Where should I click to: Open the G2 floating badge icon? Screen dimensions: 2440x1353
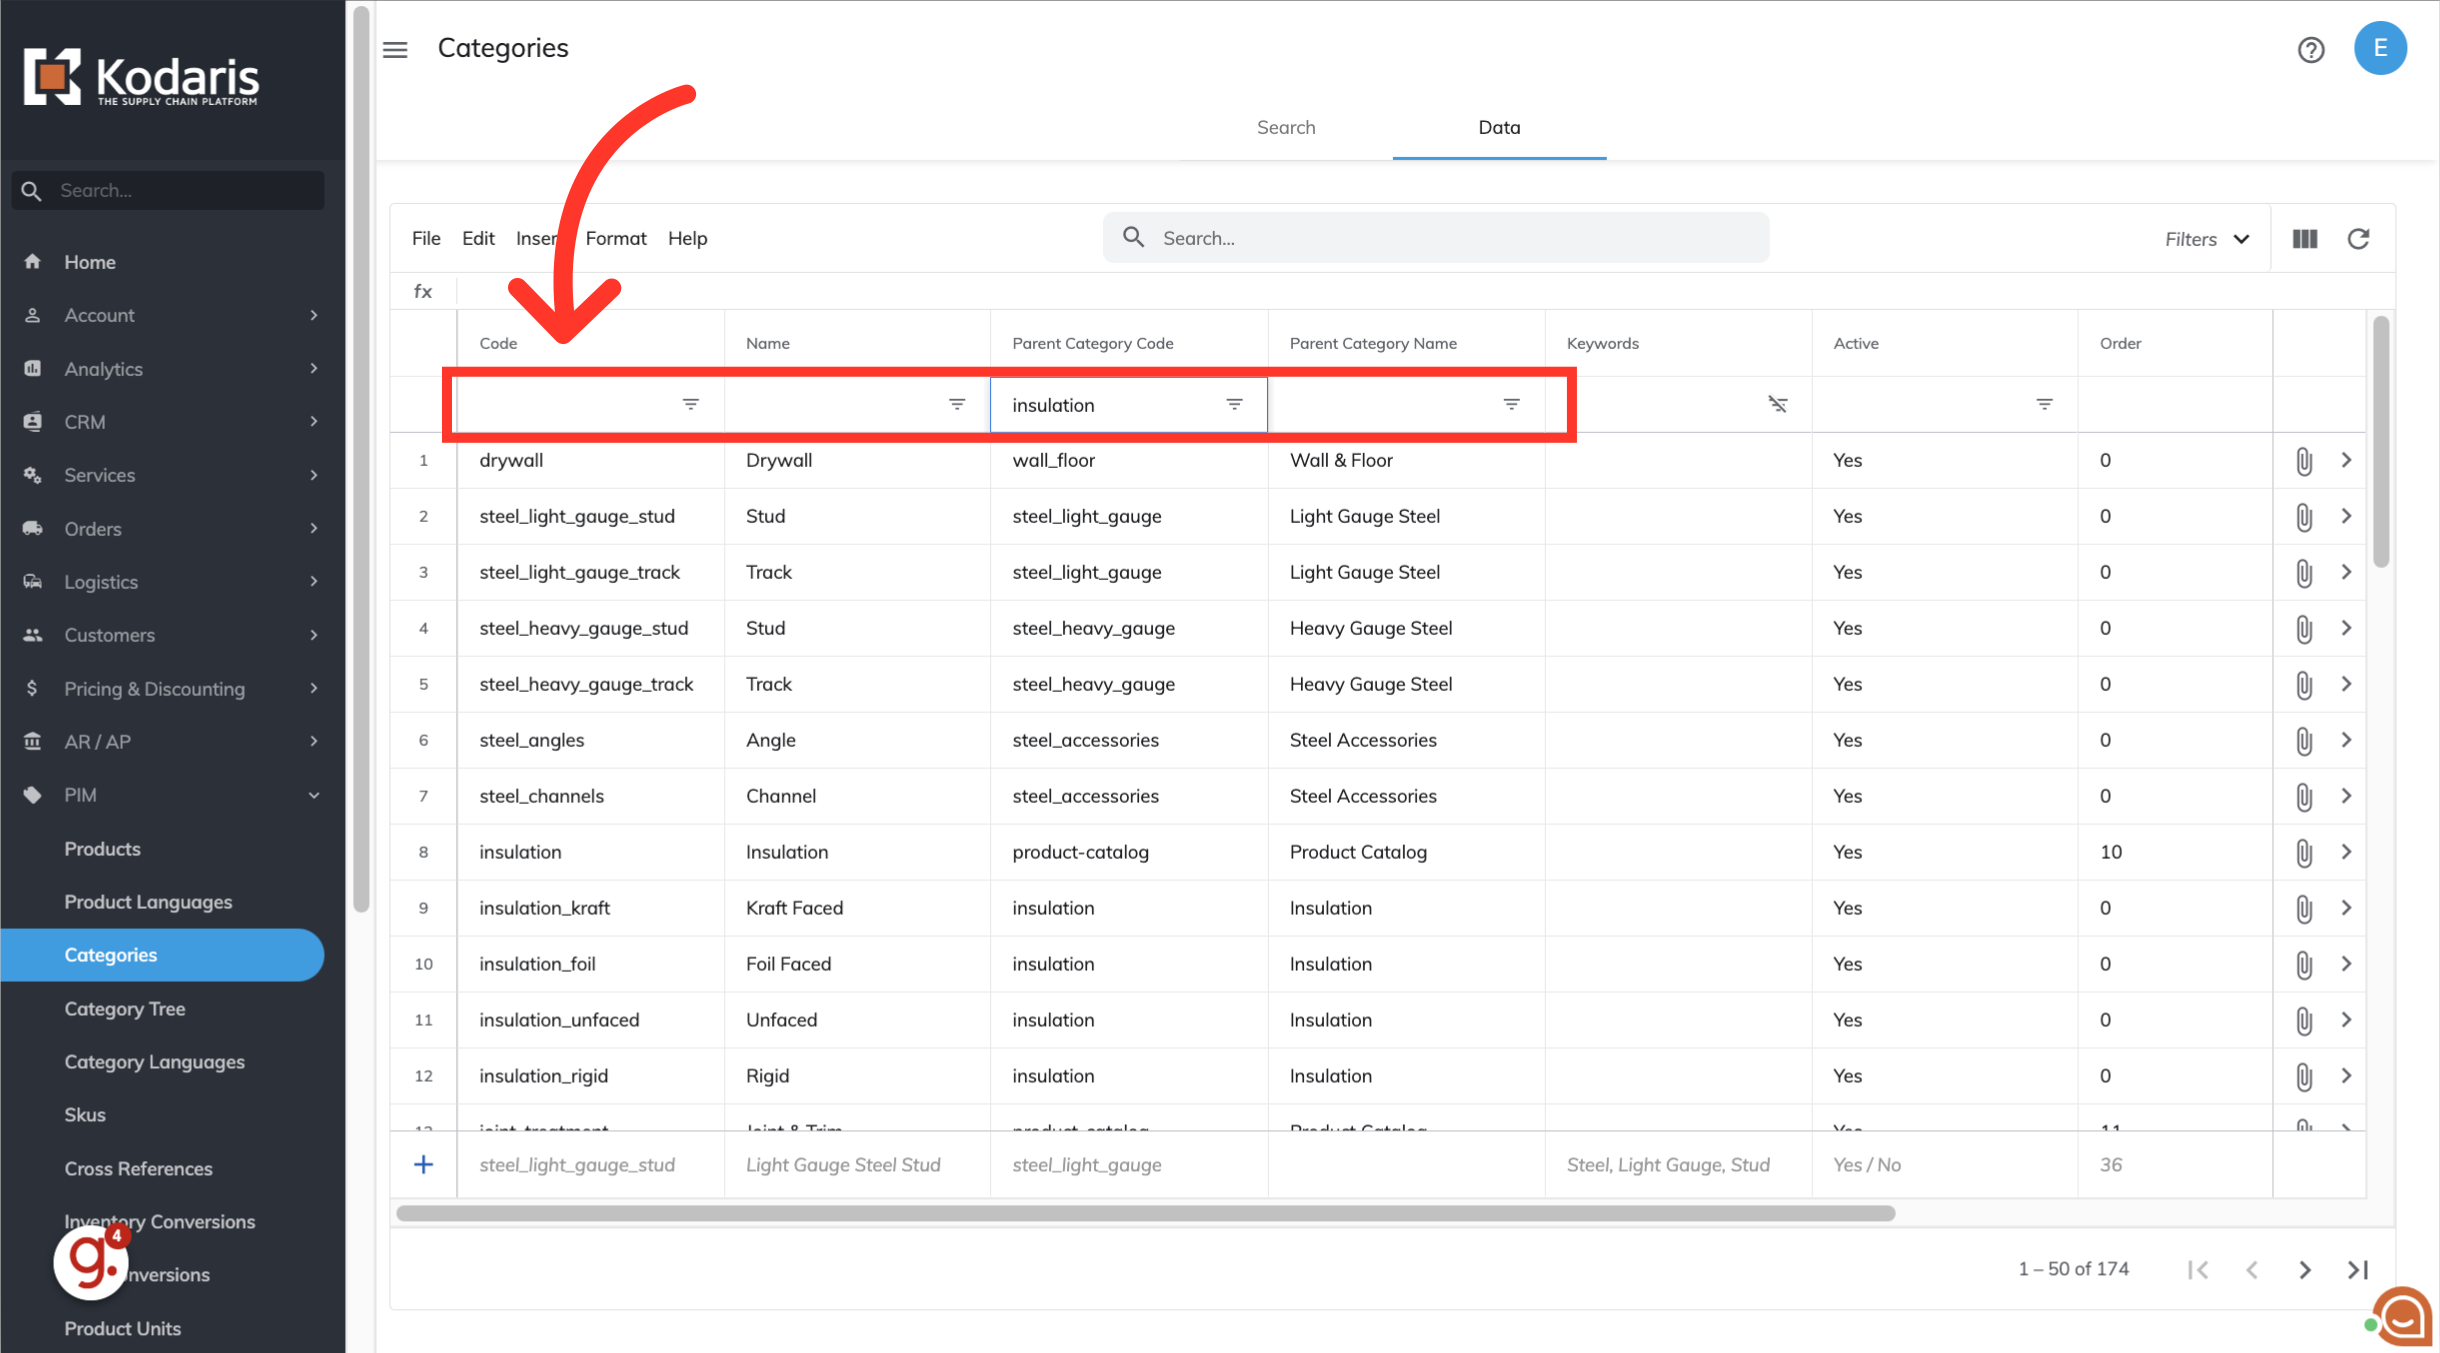[x=91, y=1262]
